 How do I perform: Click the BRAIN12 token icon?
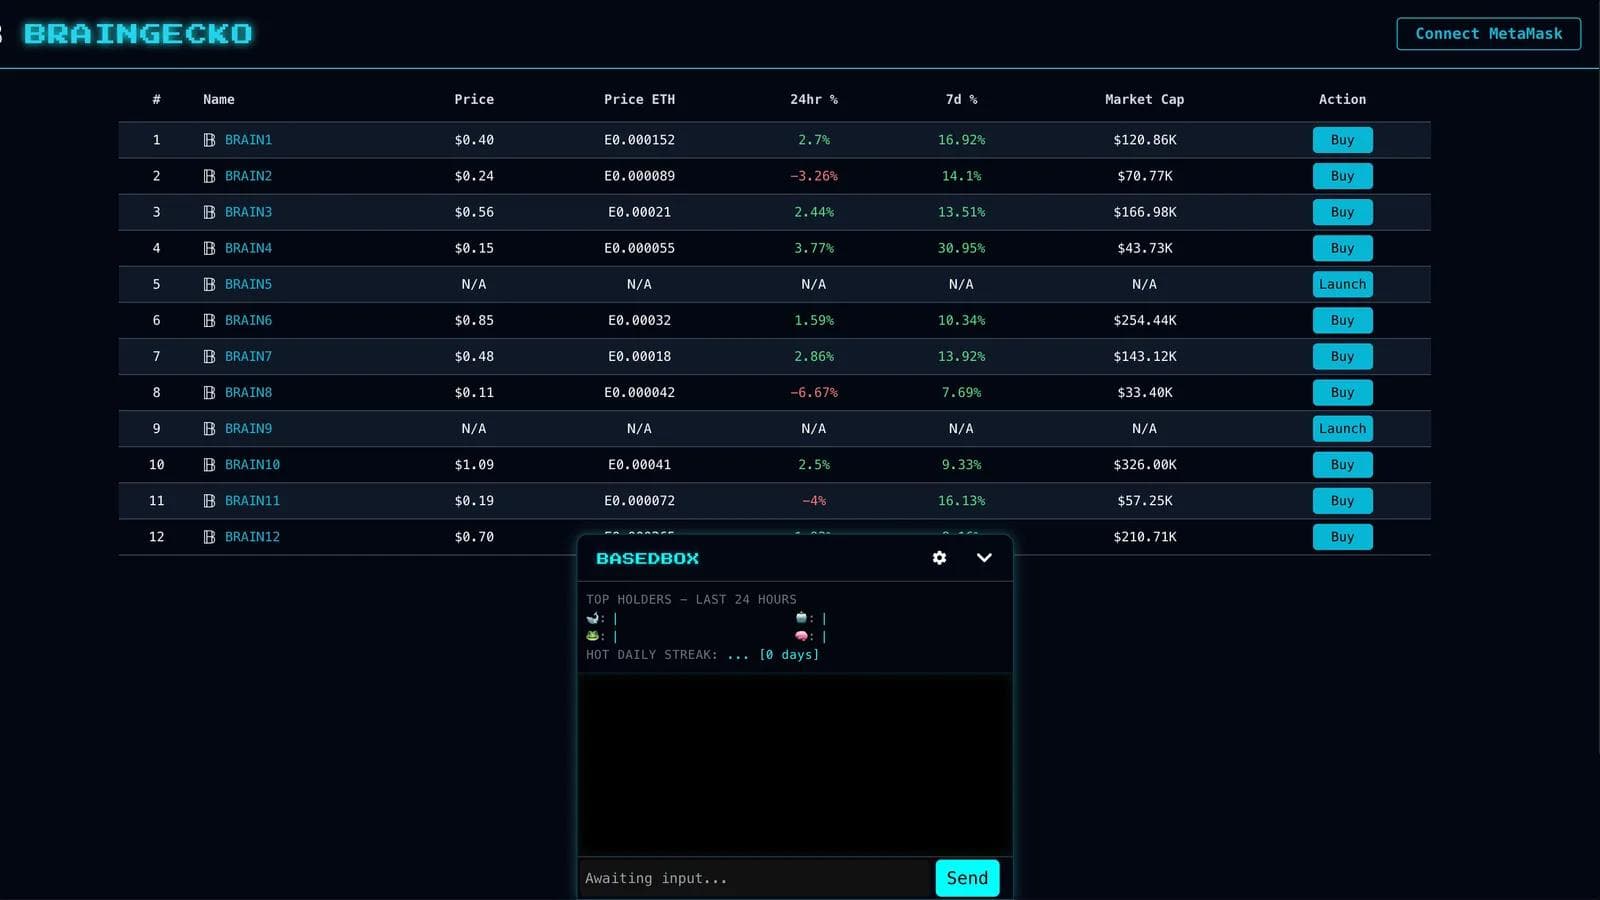pyautogui.click(x=209, y=537)
